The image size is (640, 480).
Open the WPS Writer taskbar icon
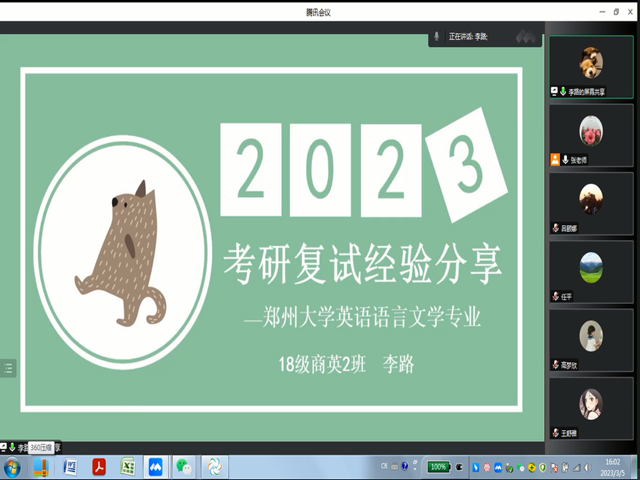tap(70, 467)
